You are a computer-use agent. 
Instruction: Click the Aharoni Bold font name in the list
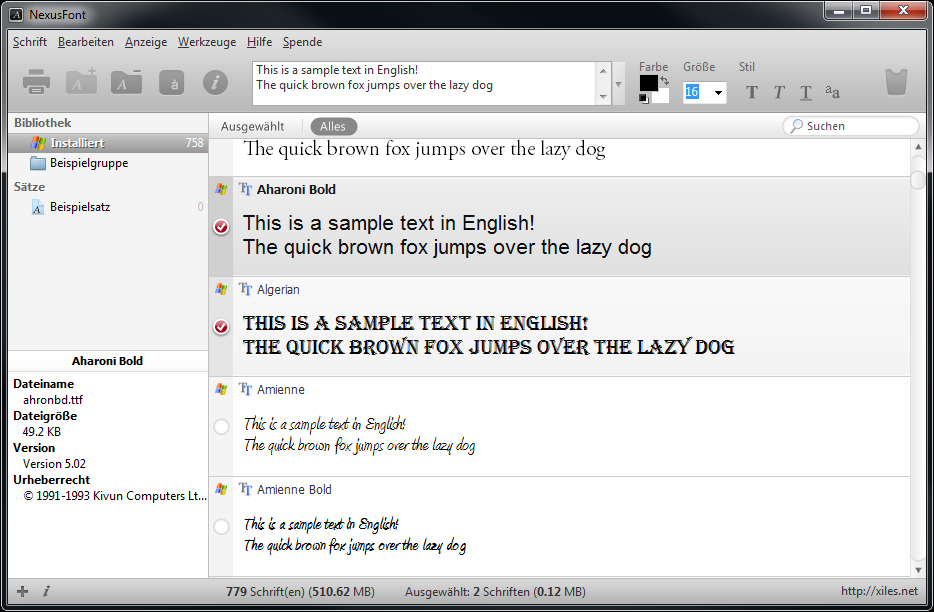(296, 189)
